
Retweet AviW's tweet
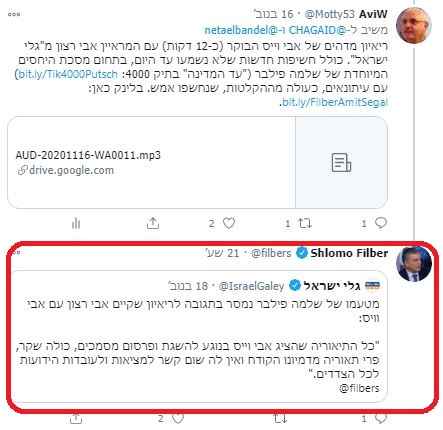tap(305, 223)
